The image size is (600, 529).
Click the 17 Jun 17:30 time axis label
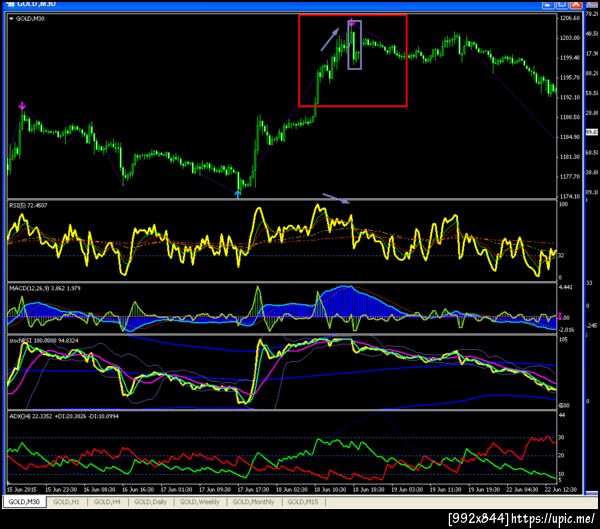click(x=253, y=490)
